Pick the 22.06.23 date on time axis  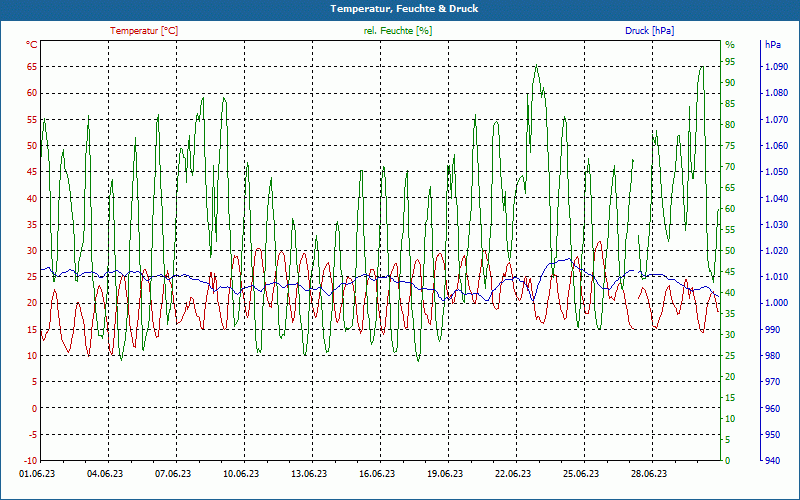[x=512, y=474]
